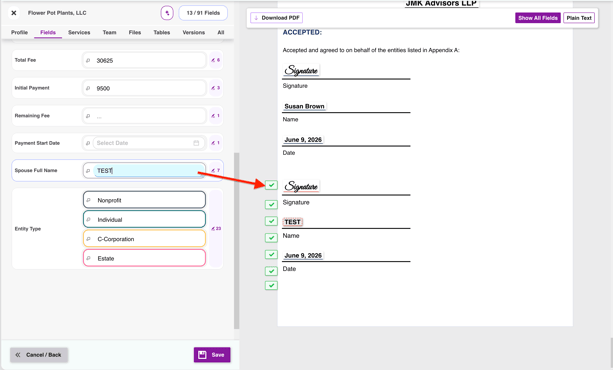Click the Initial Payment input containing 9500
Screen dimensions: 613x370
144,88
